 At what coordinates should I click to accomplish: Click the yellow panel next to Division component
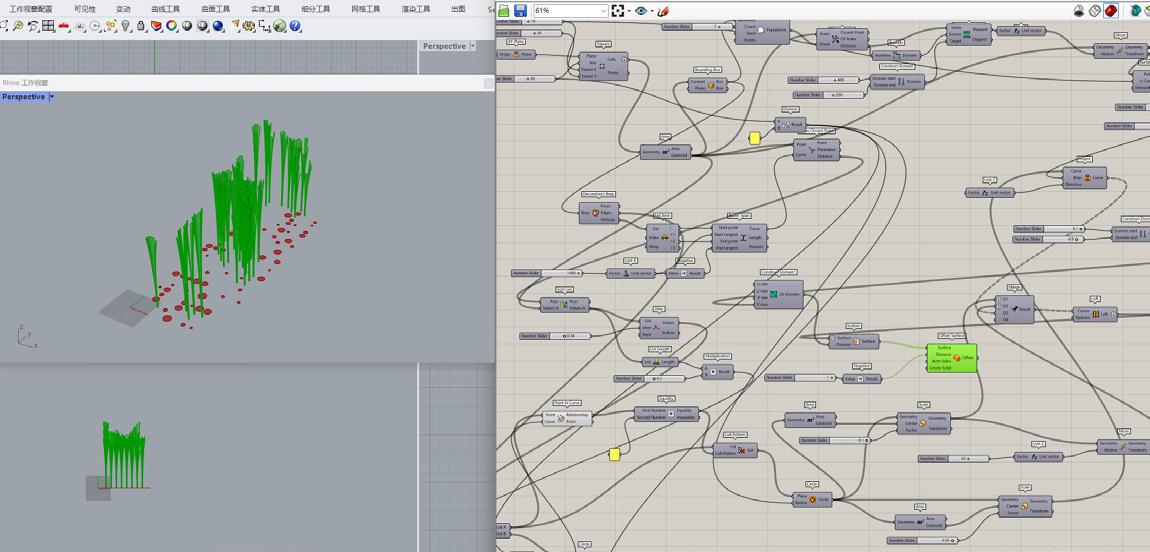[x=755, y=138]
